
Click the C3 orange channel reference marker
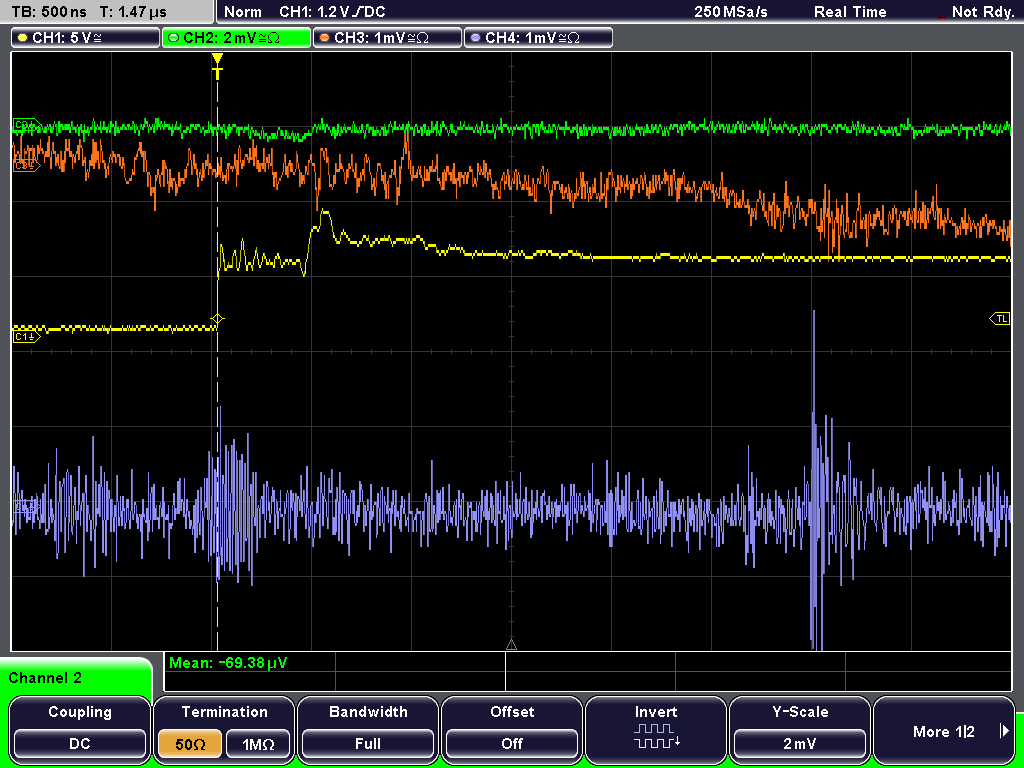click(x=26, y=166)
